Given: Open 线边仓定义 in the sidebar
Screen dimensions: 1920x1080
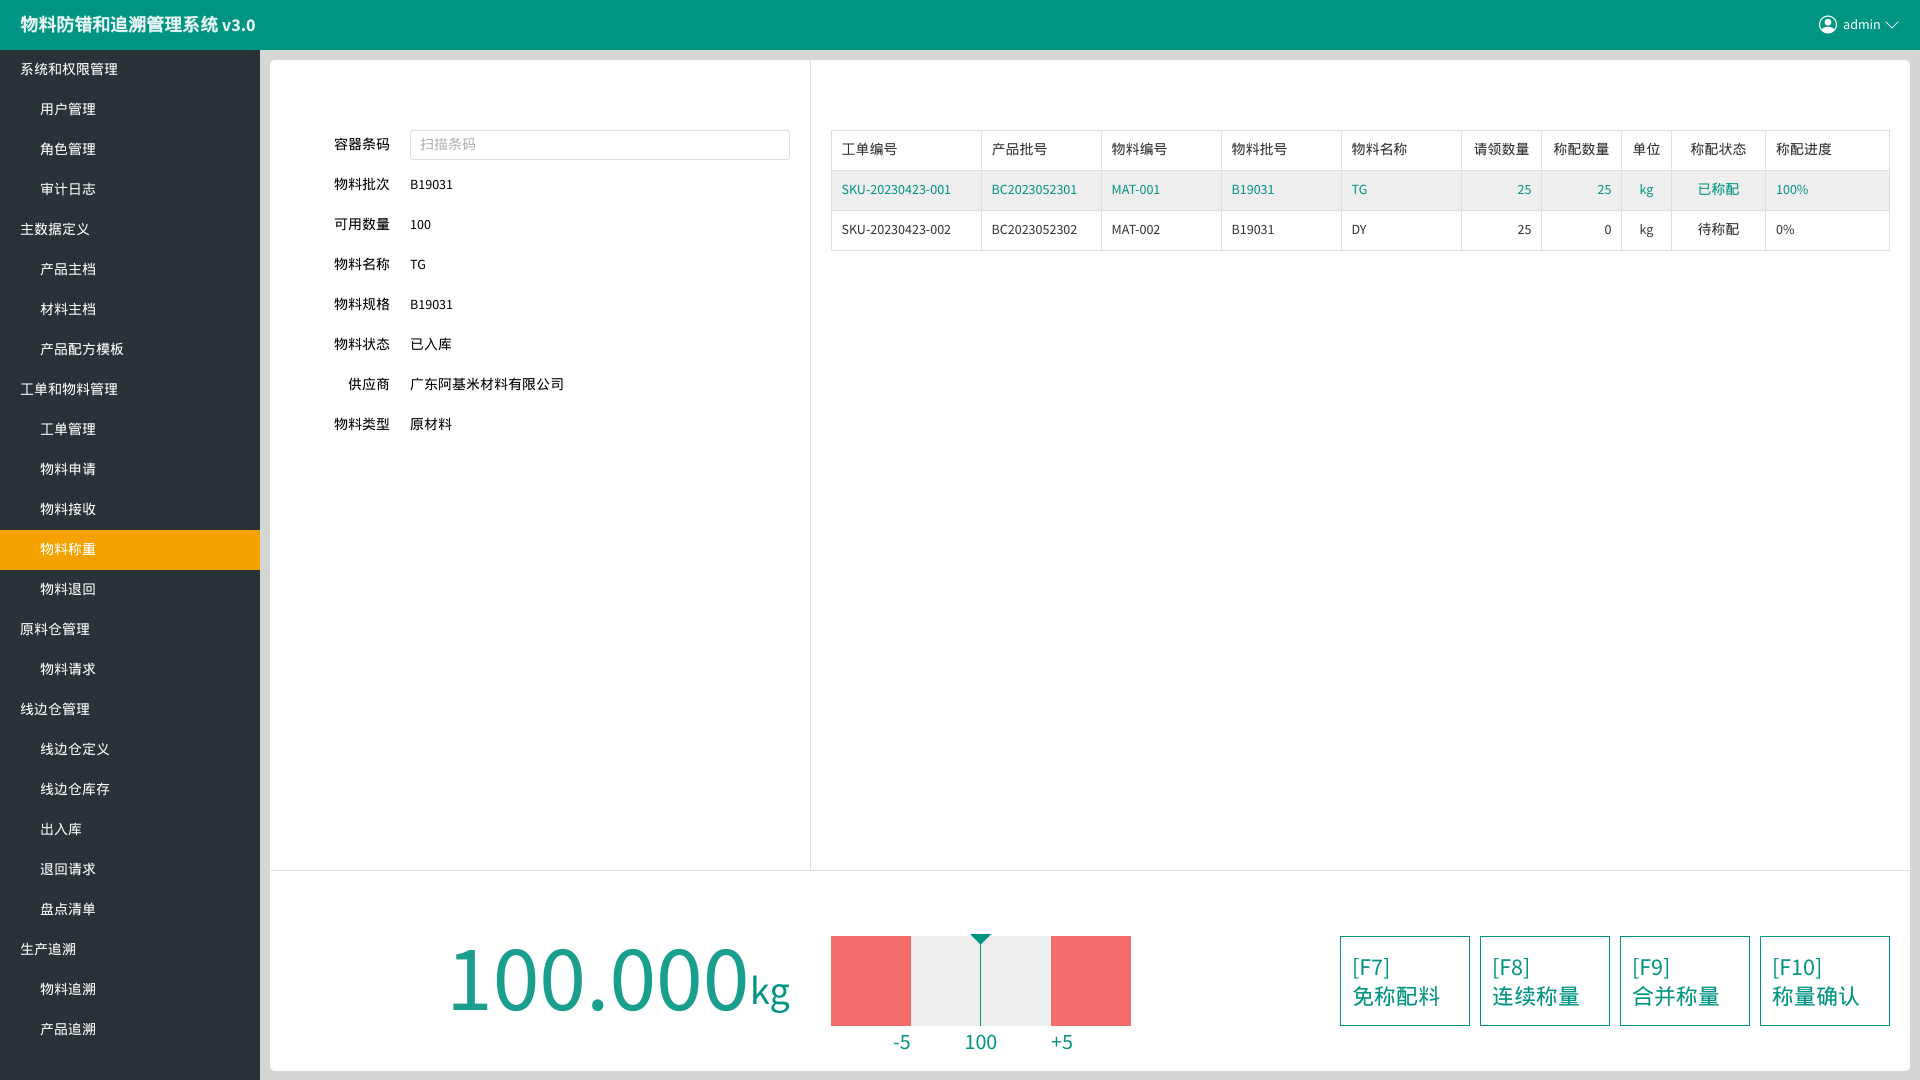Looking at the screenshot, I should pyautogui.click(x=130, y=750).
